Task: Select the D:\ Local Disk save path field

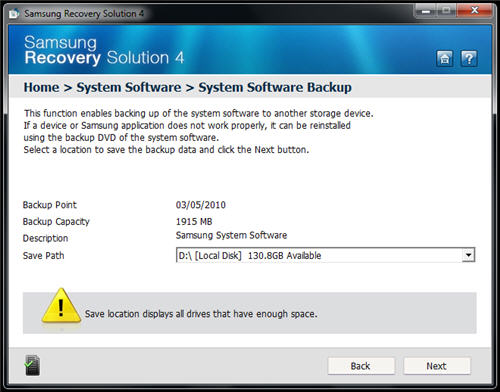Action: (x=325, y=255)
